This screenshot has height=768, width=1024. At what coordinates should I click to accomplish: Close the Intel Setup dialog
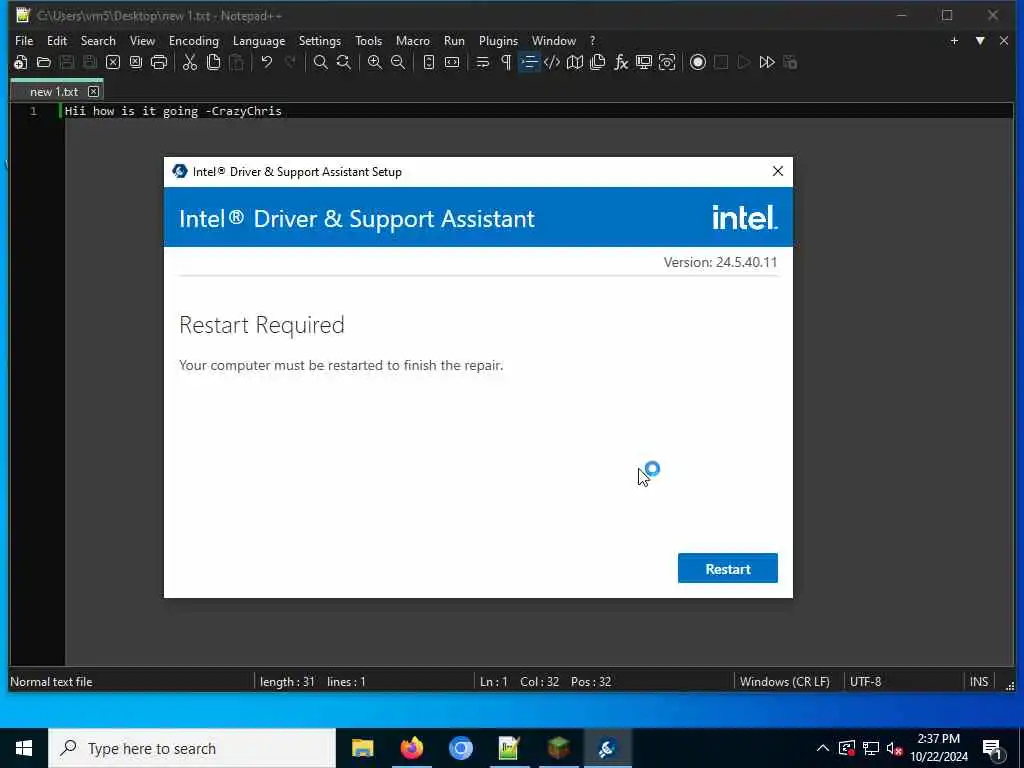[777, 171]
